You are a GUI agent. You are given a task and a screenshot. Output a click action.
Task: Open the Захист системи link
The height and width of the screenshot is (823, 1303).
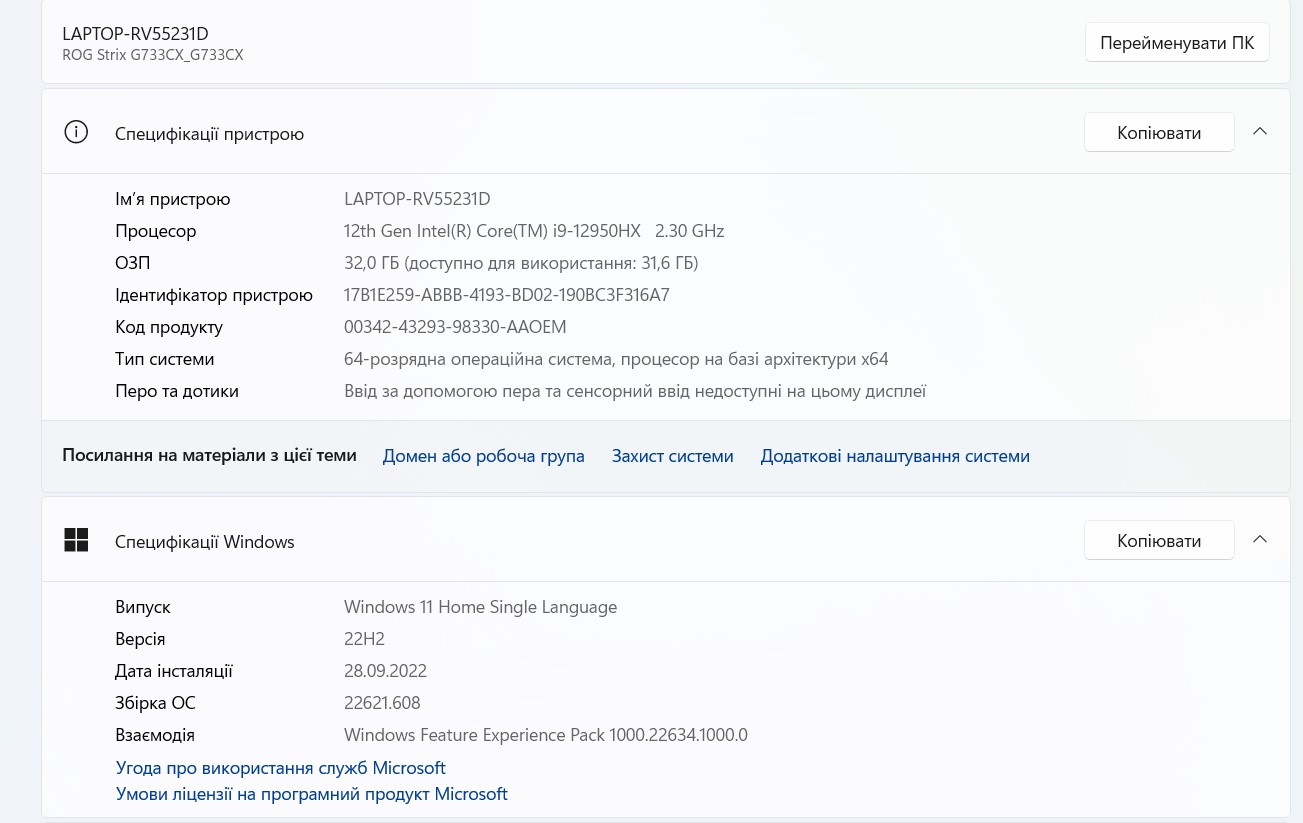(672, 456)
